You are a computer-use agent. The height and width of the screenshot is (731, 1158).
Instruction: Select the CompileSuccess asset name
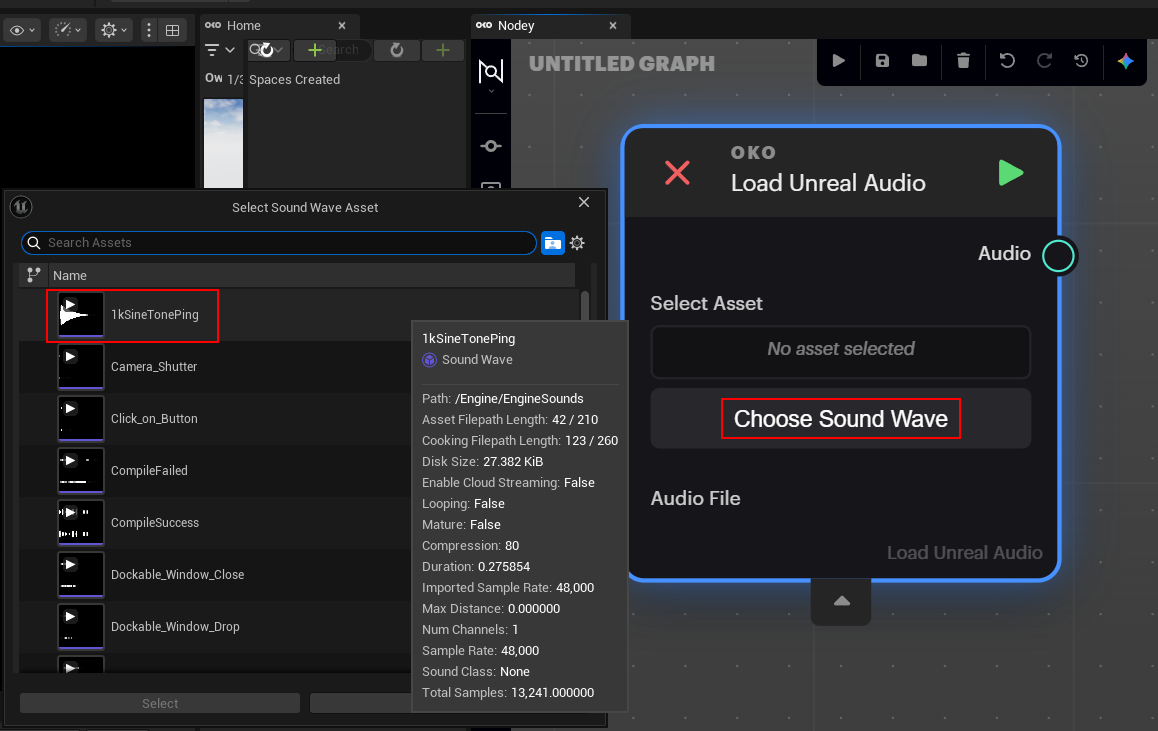point(155,523)
